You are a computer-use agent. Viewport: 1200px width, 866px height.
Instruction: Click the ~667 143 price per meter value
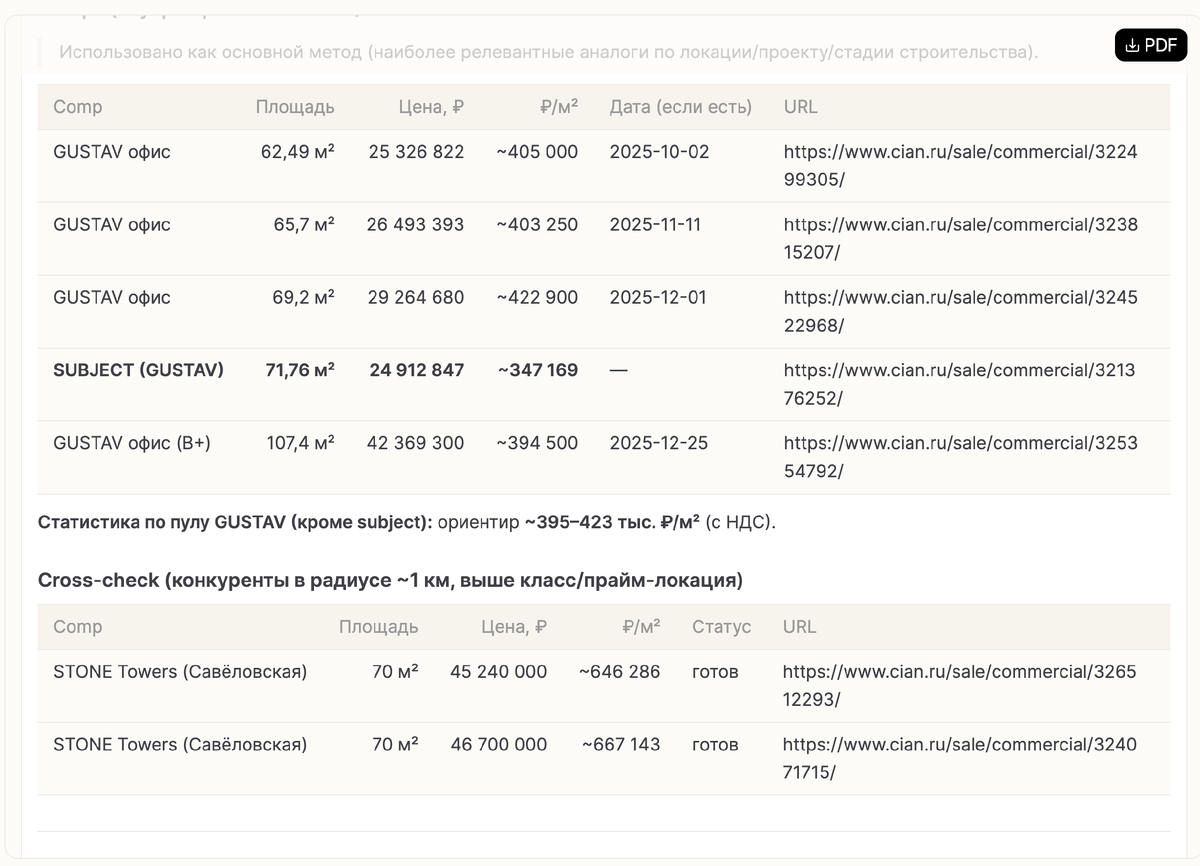621,745
